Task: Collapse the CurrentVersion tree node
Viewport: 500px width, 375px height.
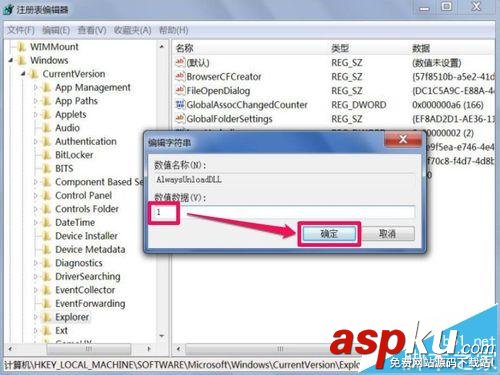Action: (x=23, y=74)
